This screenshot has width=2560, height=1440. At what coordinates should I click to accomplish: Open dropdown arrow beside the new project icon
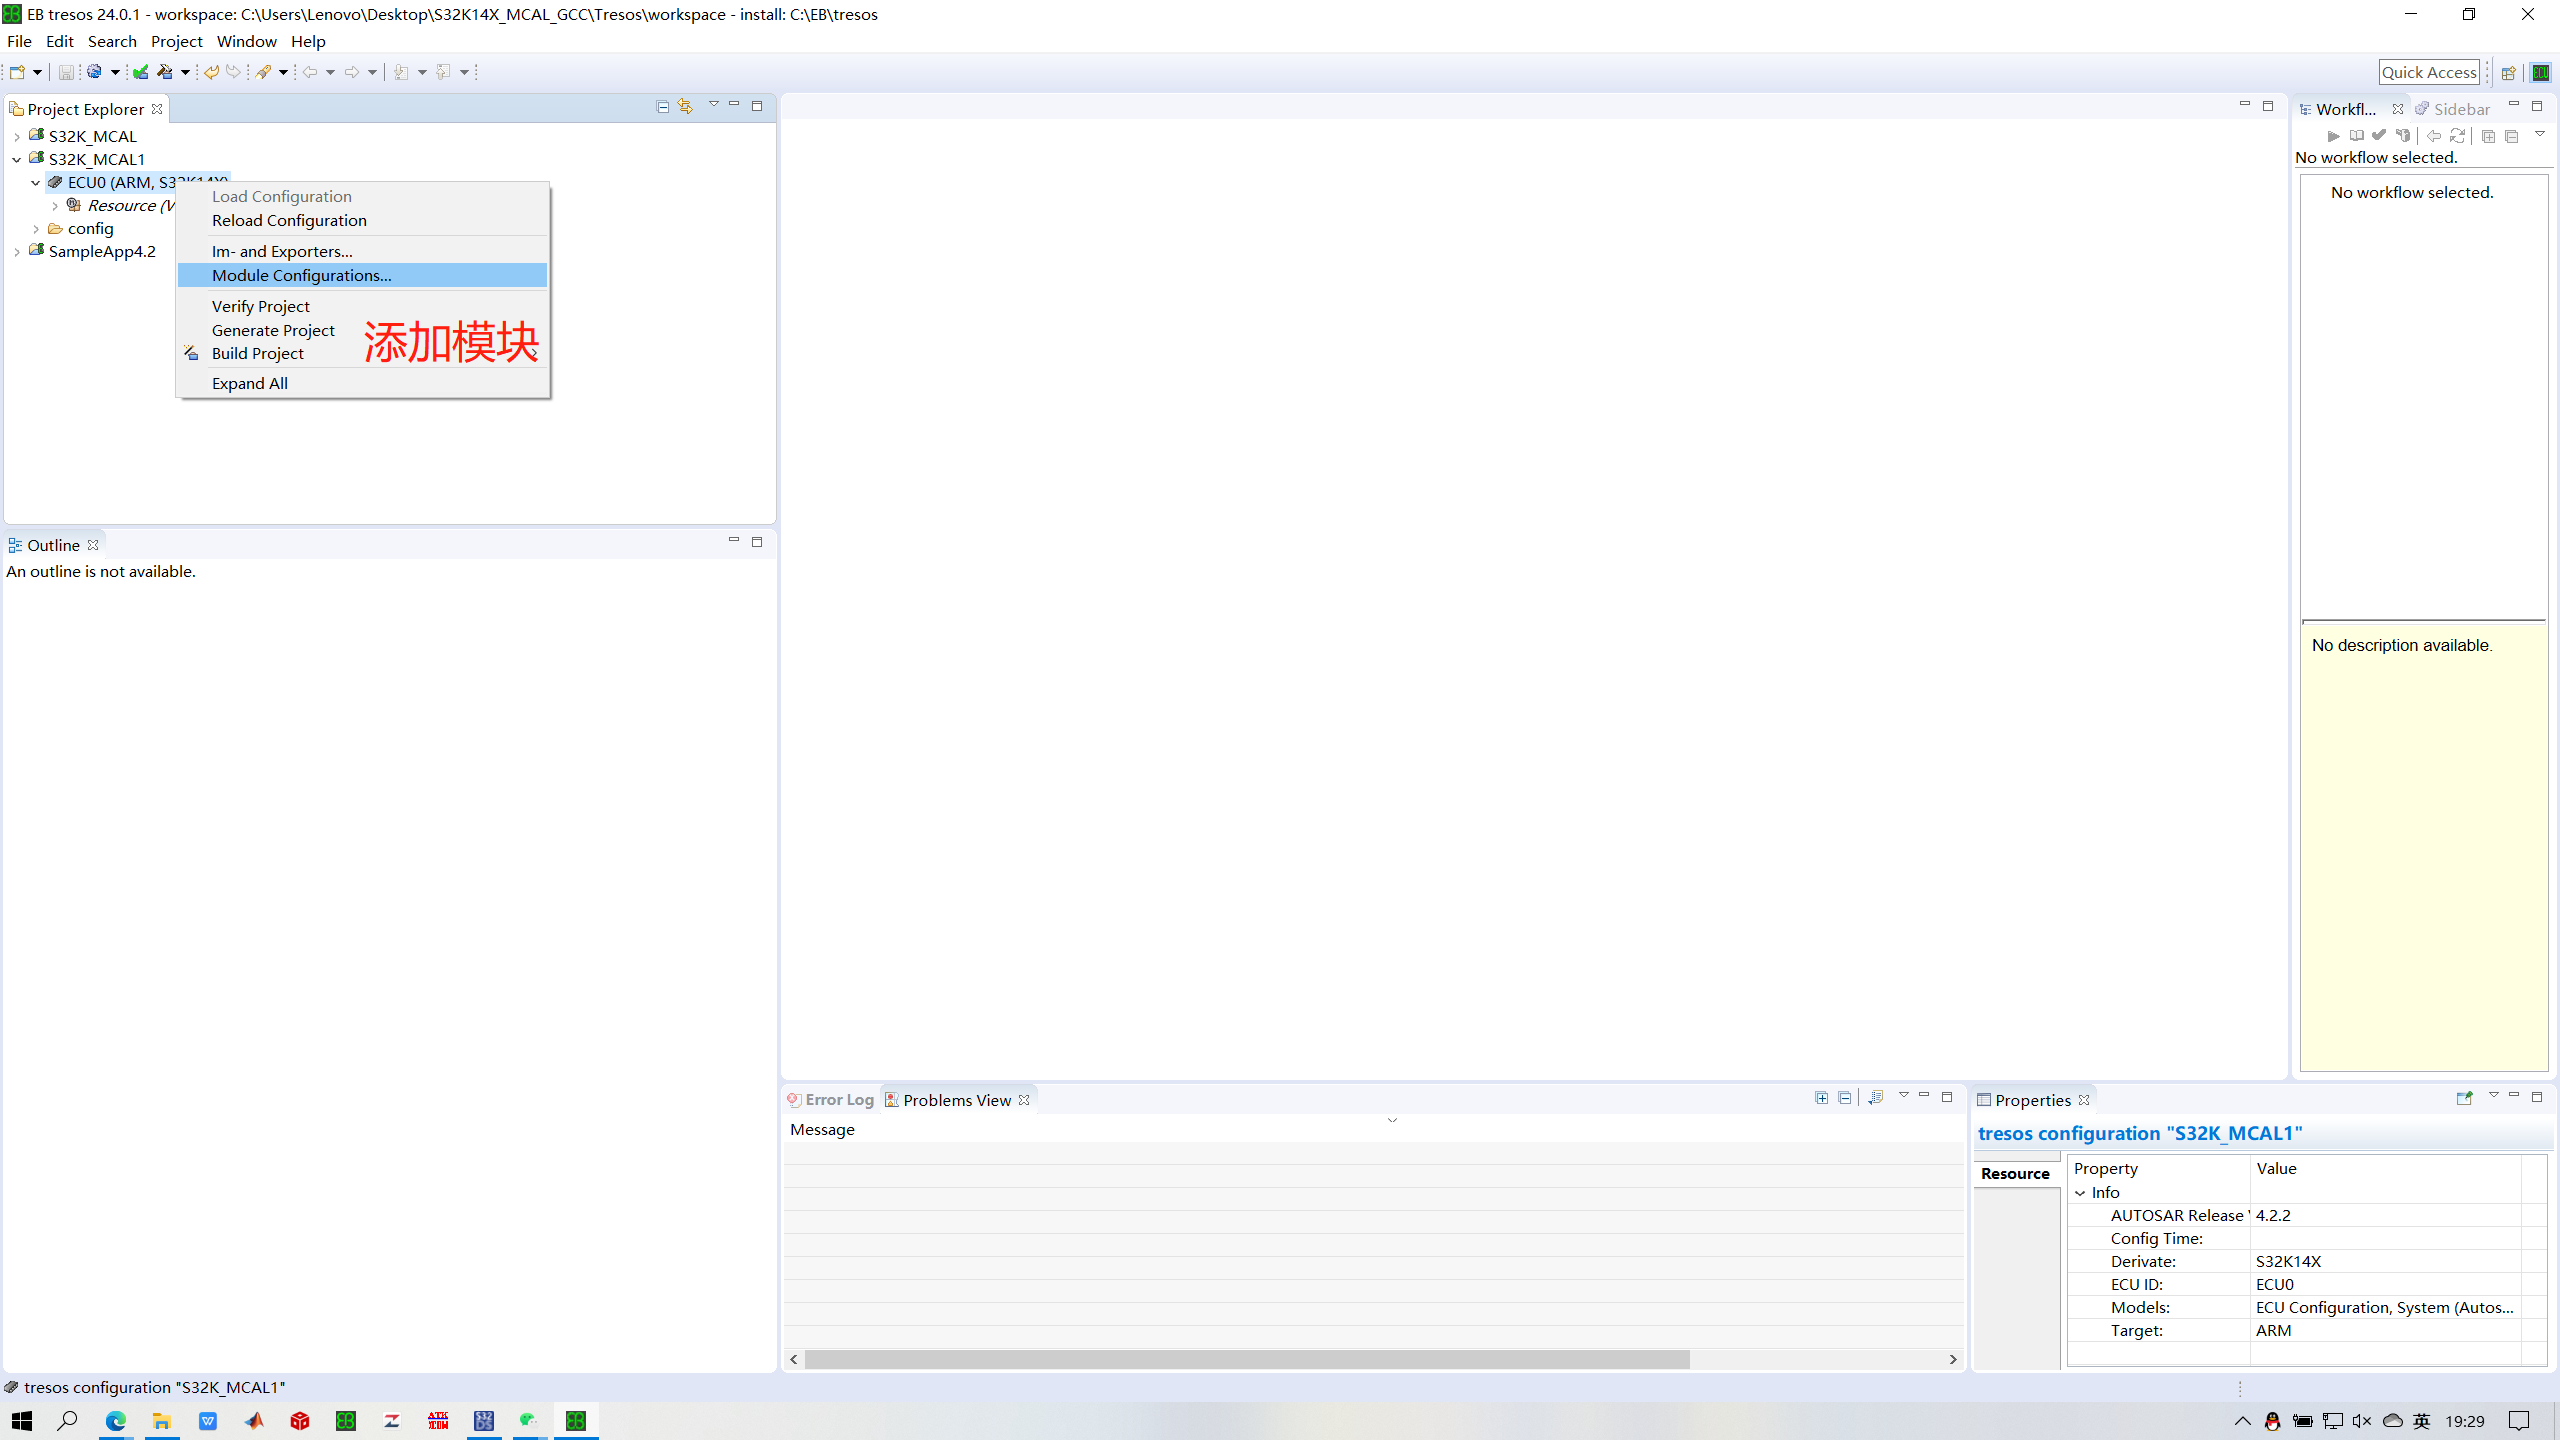pyautogui.click(x=37, y=72)
